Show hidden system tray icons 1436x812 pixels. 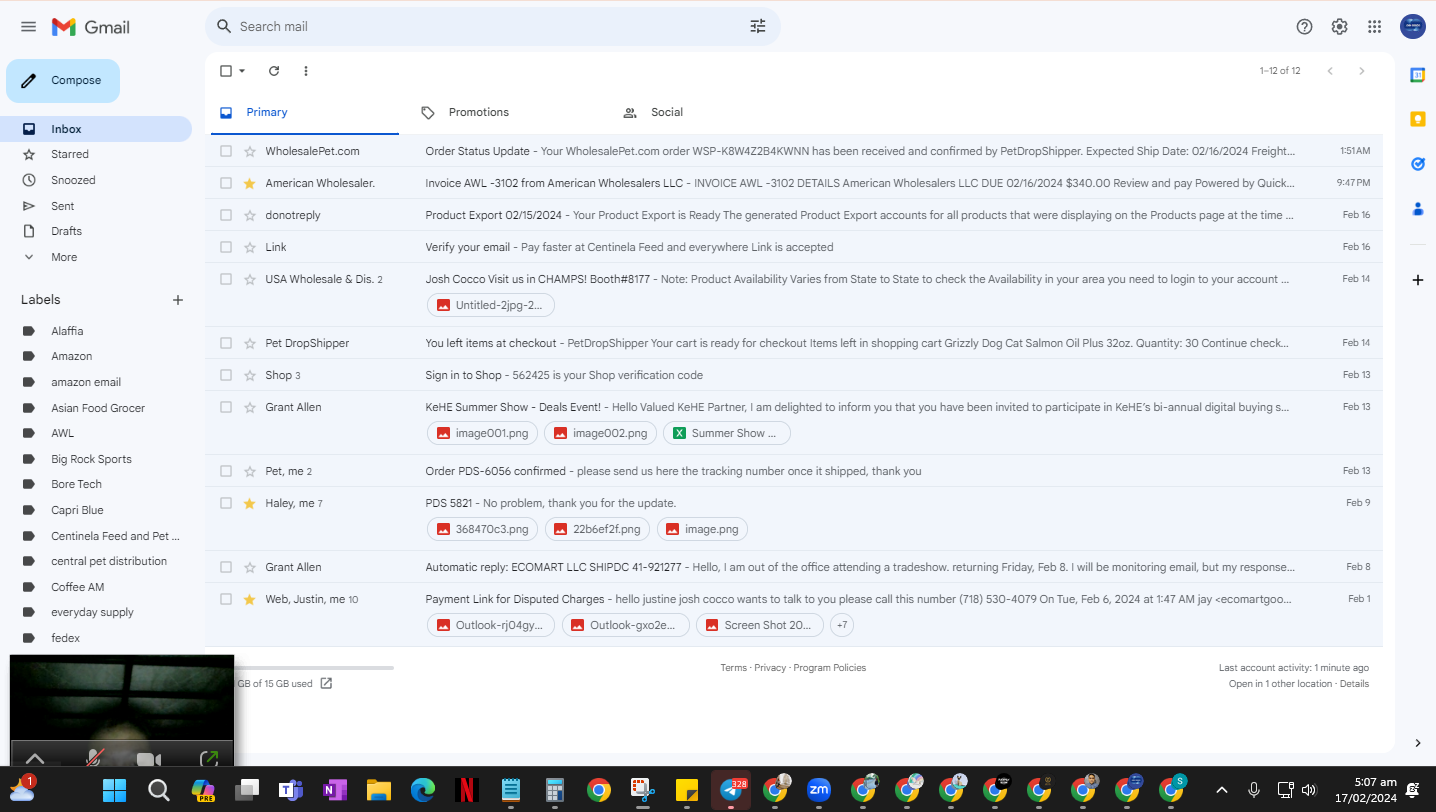pos(1221,790)
